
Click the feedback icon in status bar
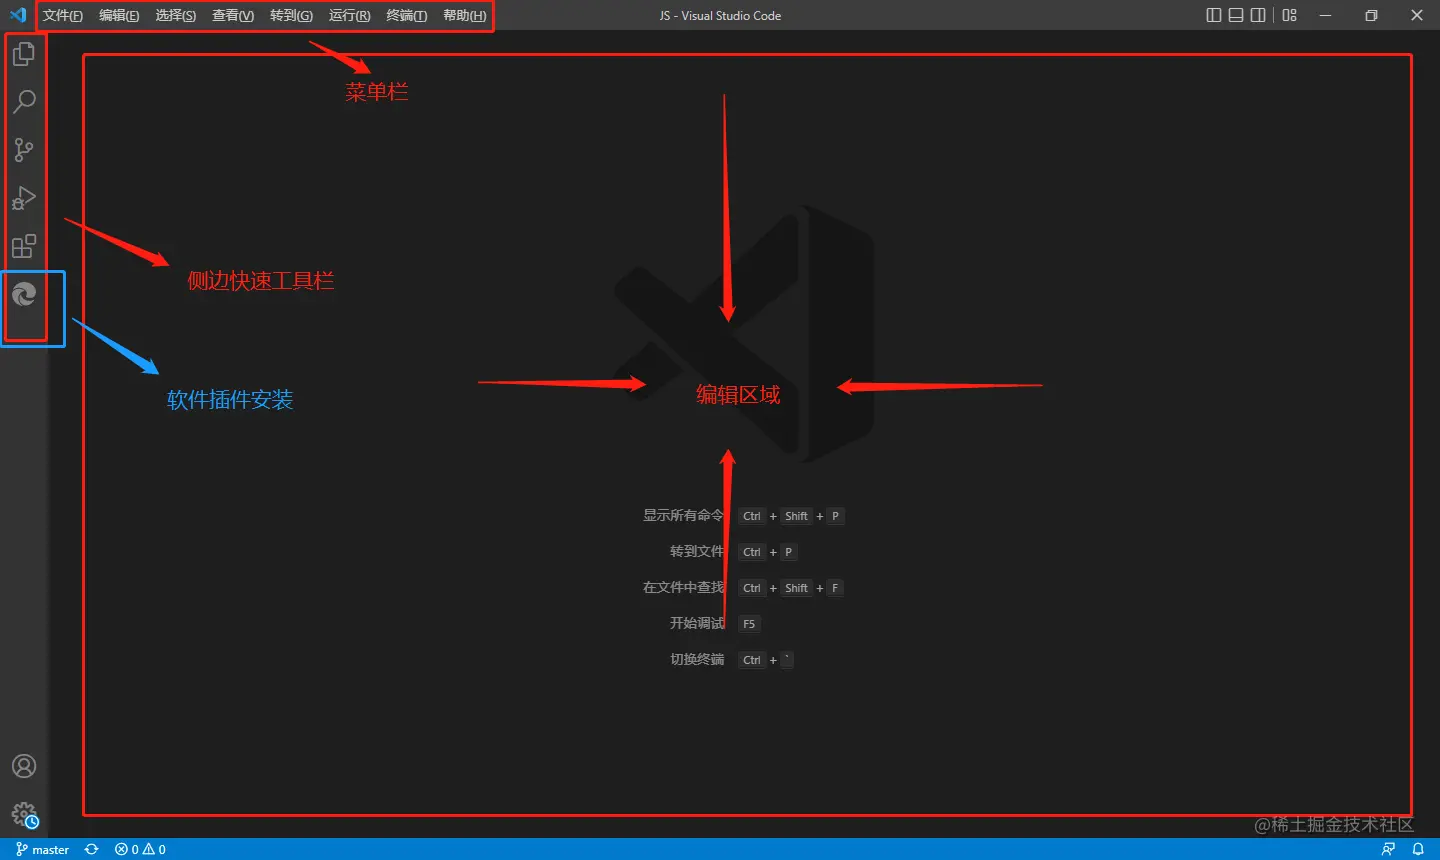pos(1388,849)
